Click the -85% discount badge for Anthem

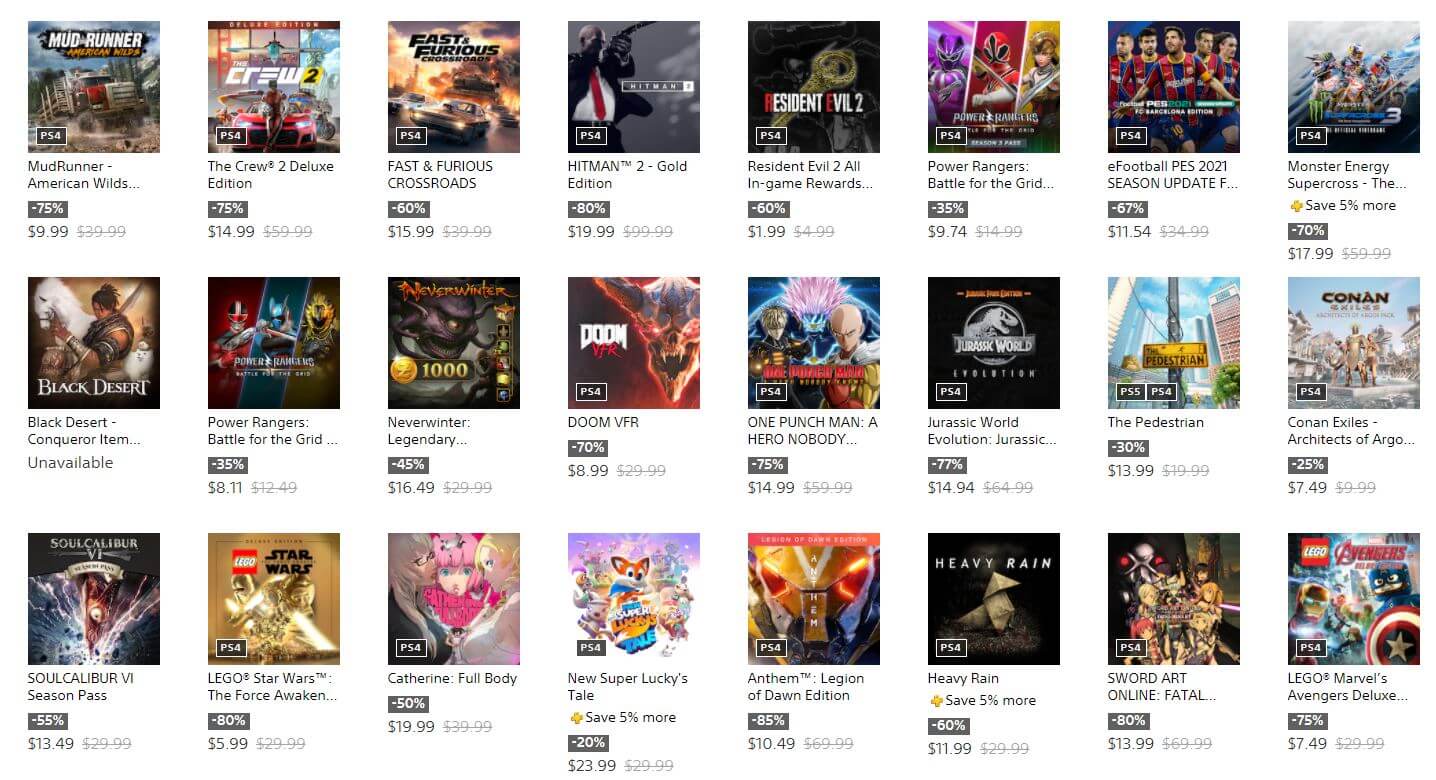(x=768, y=721)
